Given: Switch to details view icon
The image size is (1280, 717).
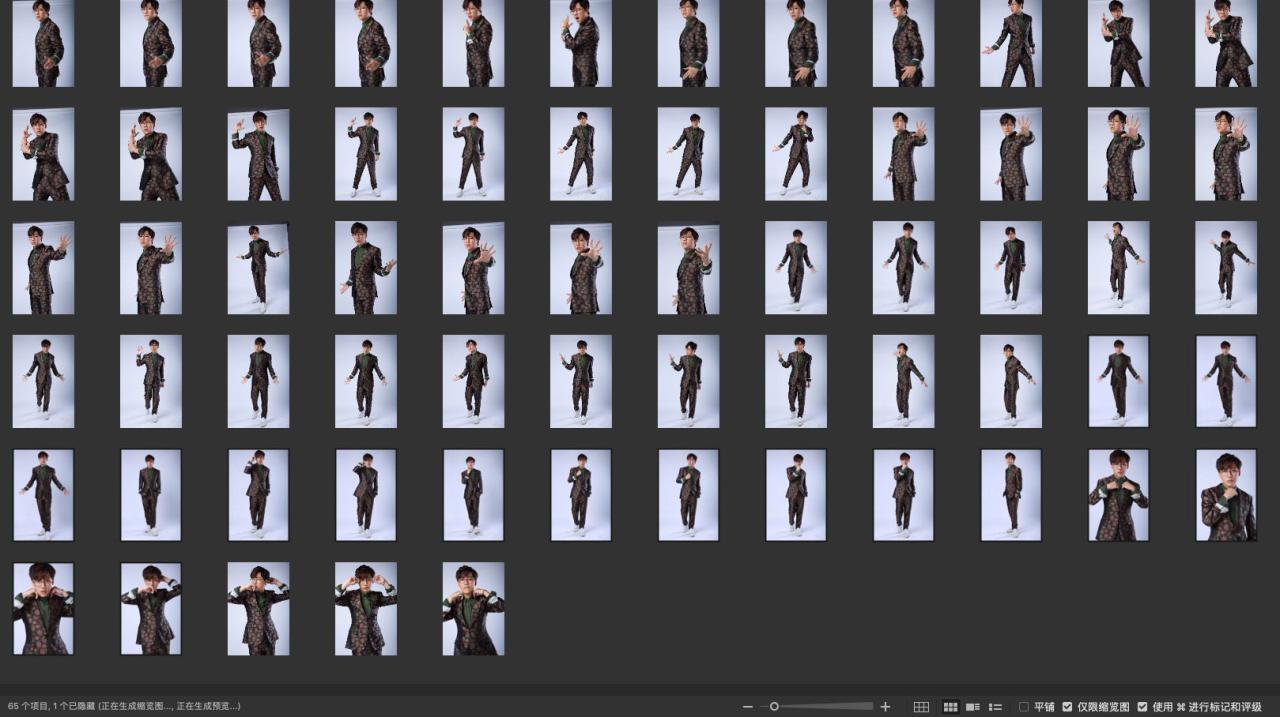Looking at the screenshot, I should 972,707.
